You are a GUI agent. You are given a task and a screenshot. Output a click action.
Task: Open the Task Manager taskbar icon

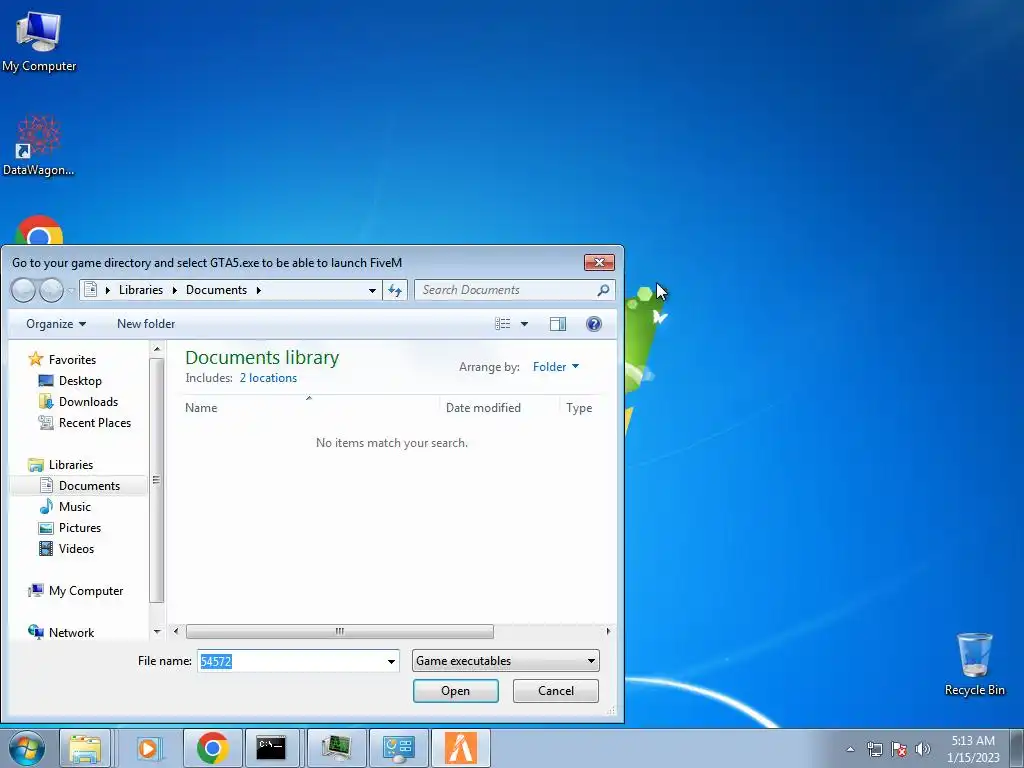336,748
